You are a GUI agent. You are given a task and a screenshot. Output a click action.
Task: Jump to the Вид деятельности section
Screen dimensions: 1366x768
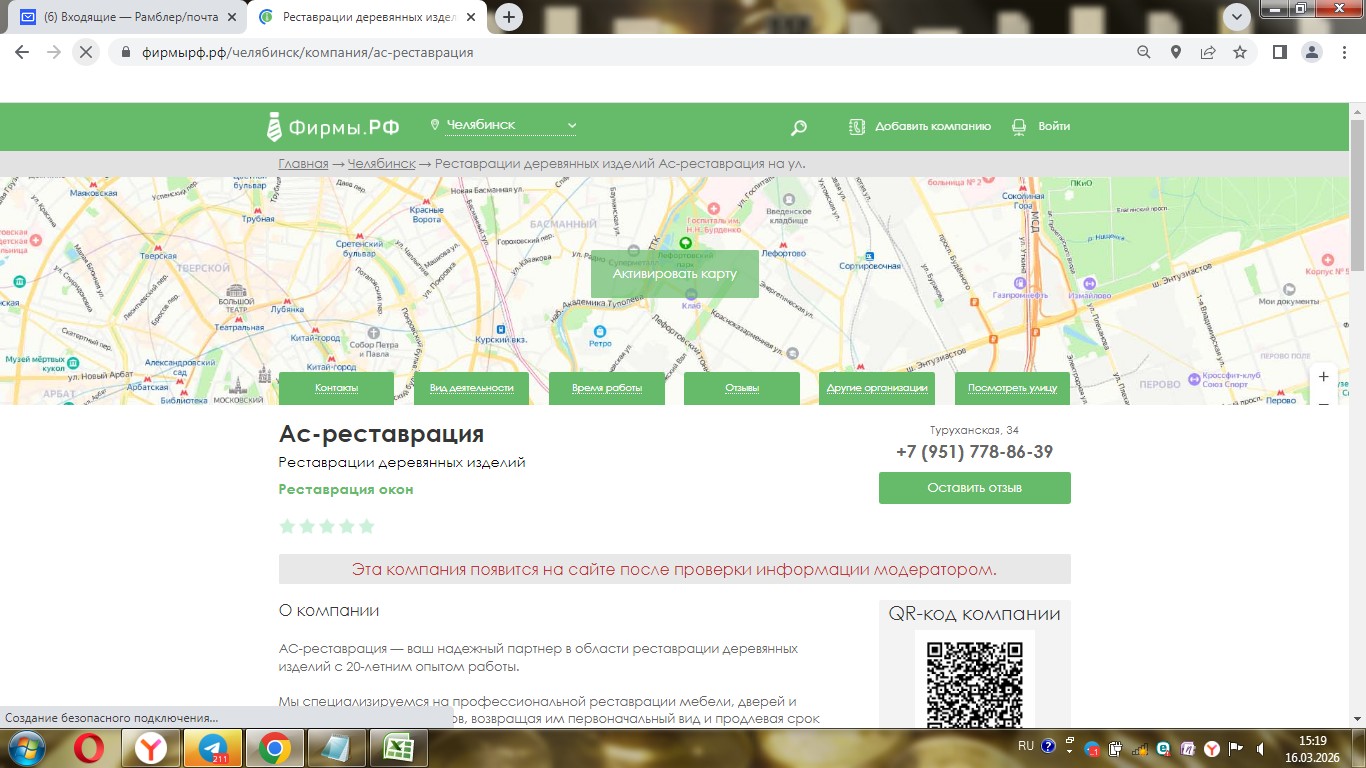point(471,388)
